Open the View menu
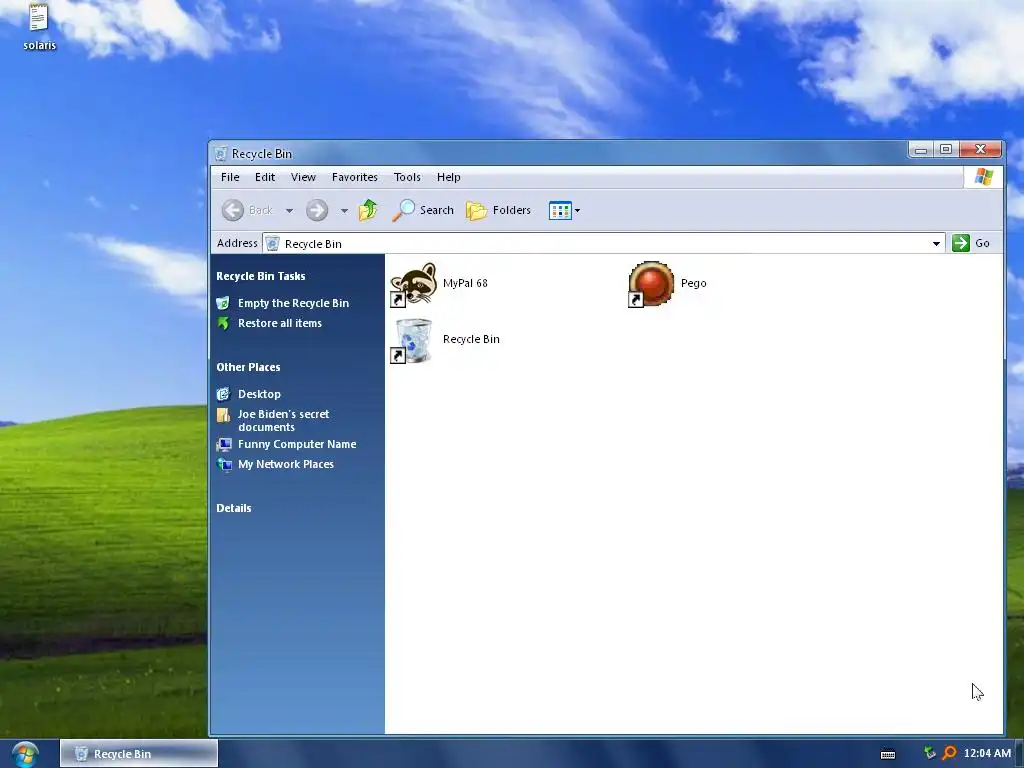 pos(303,177)
